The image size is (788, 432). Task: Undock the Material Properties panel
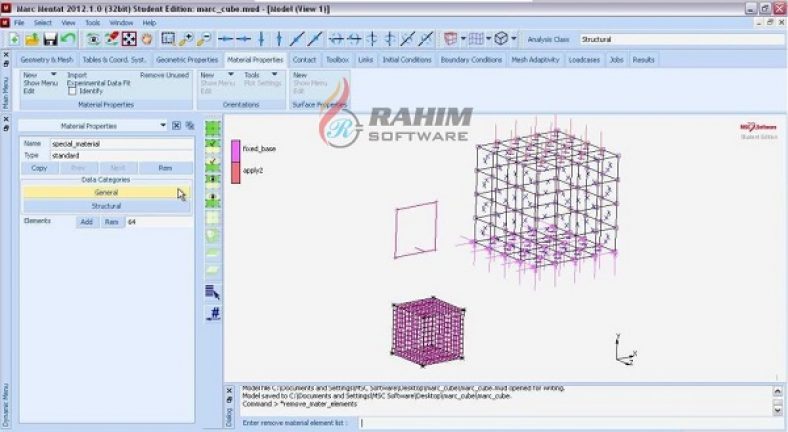tap(190, 126)
